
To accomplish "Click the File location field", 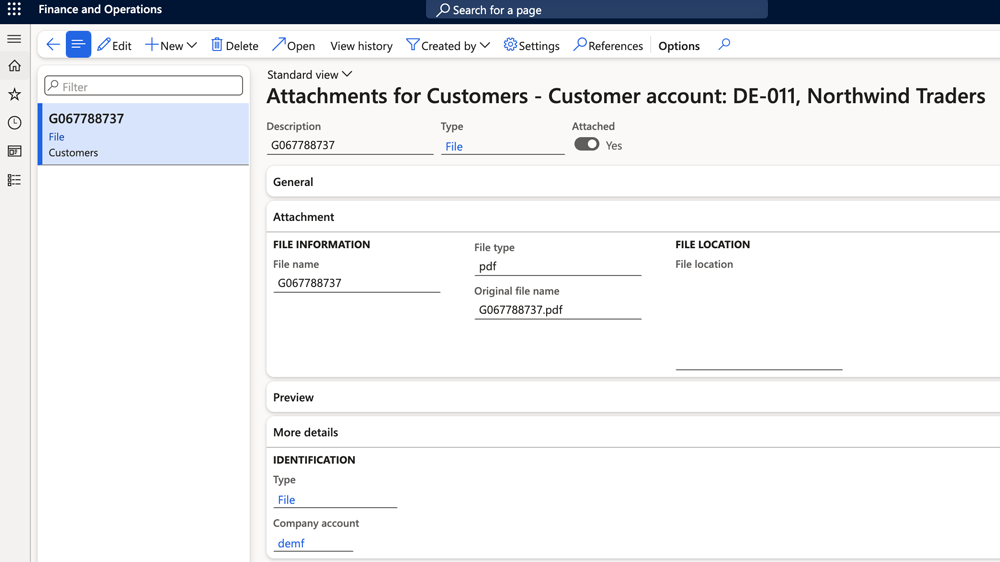I will click(759, 322).
